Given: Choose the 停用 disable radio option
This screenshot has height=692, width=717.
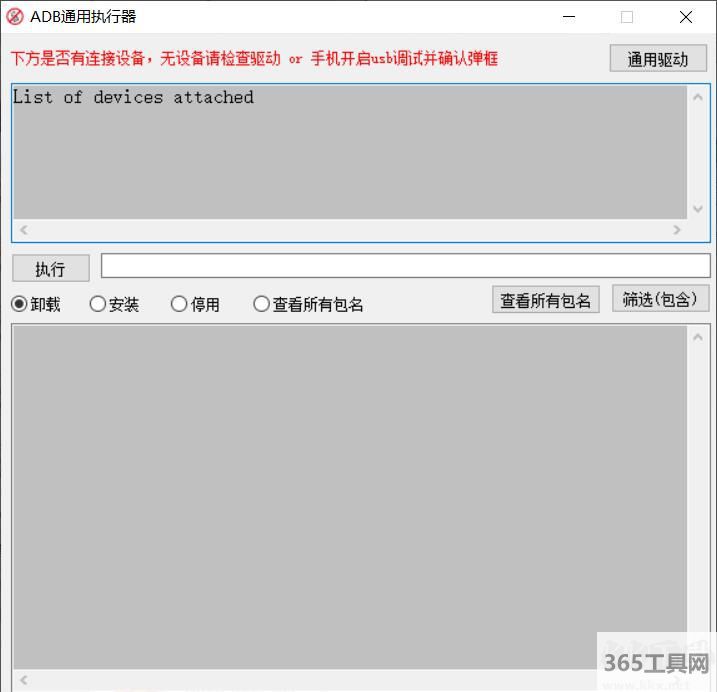Looking at the screenshot, I should coord(179,304).
